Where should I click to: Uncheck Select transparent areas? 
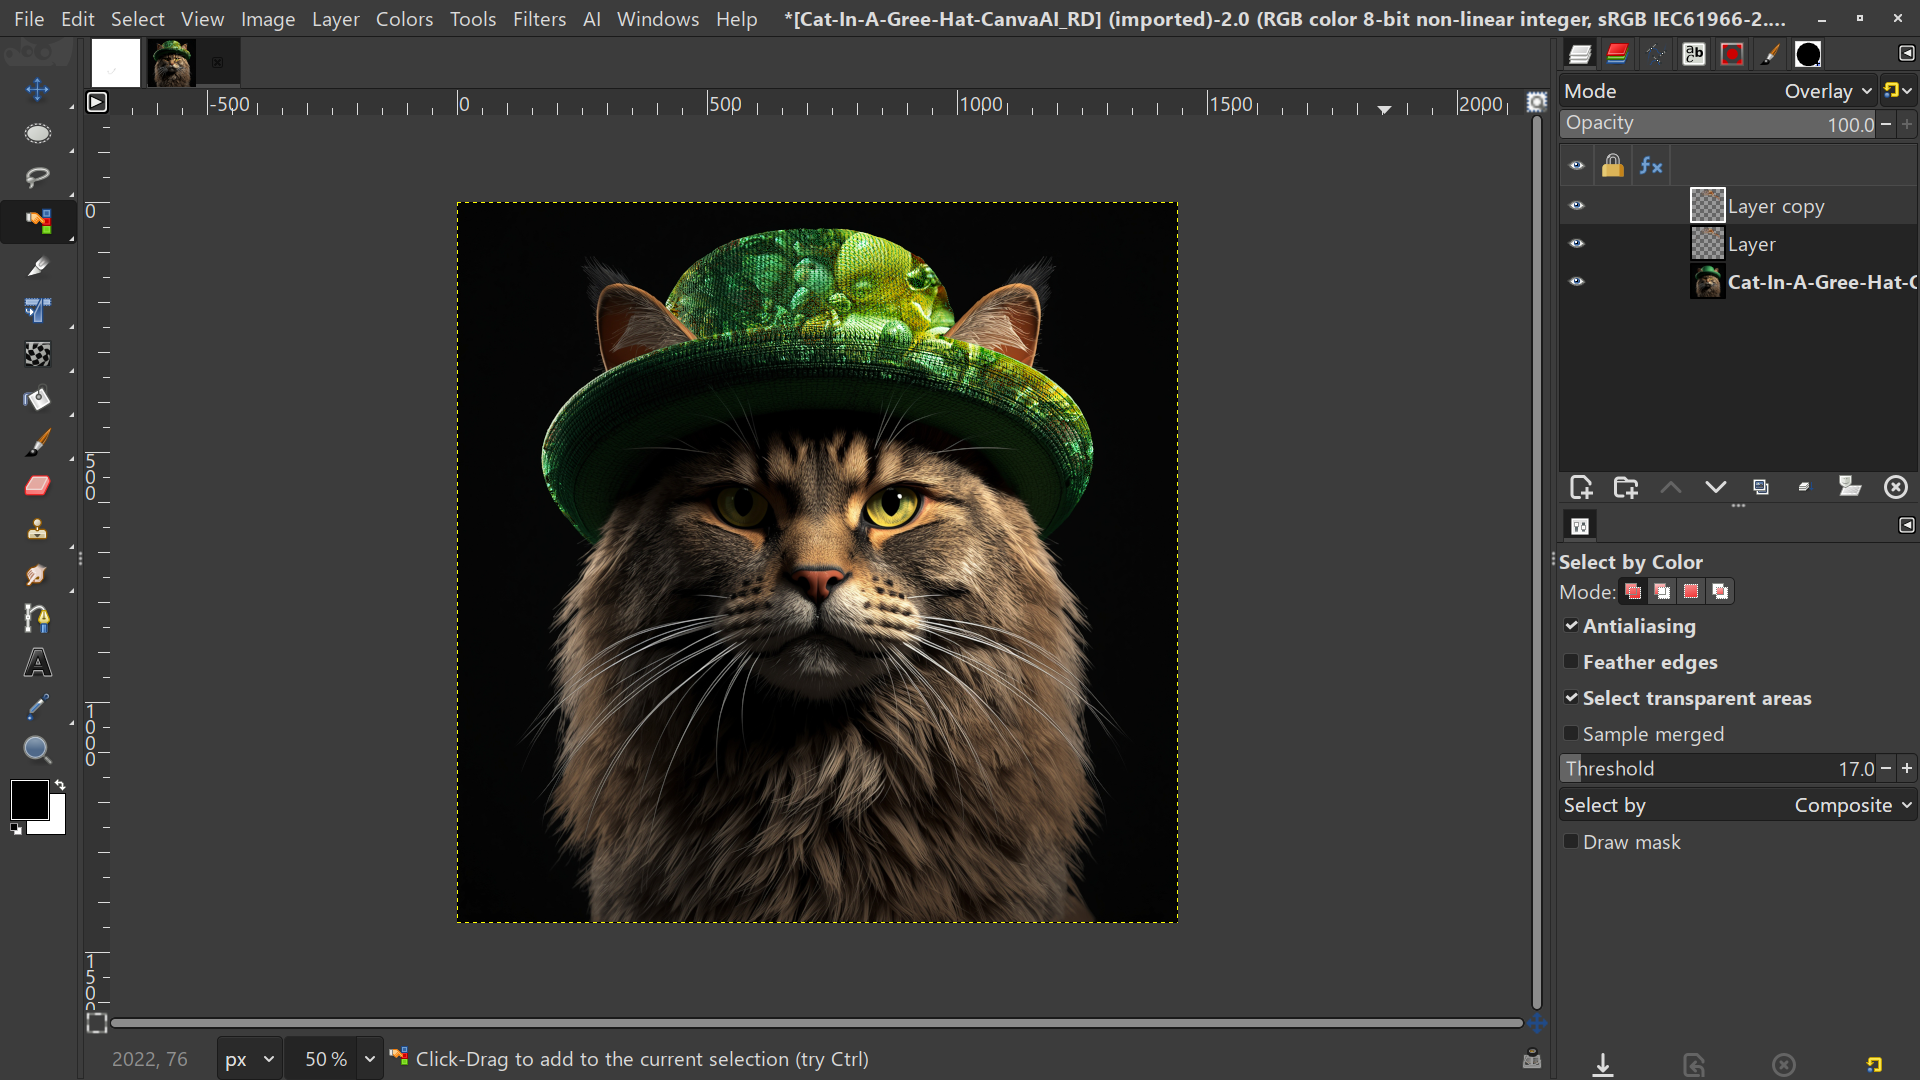1571,698
